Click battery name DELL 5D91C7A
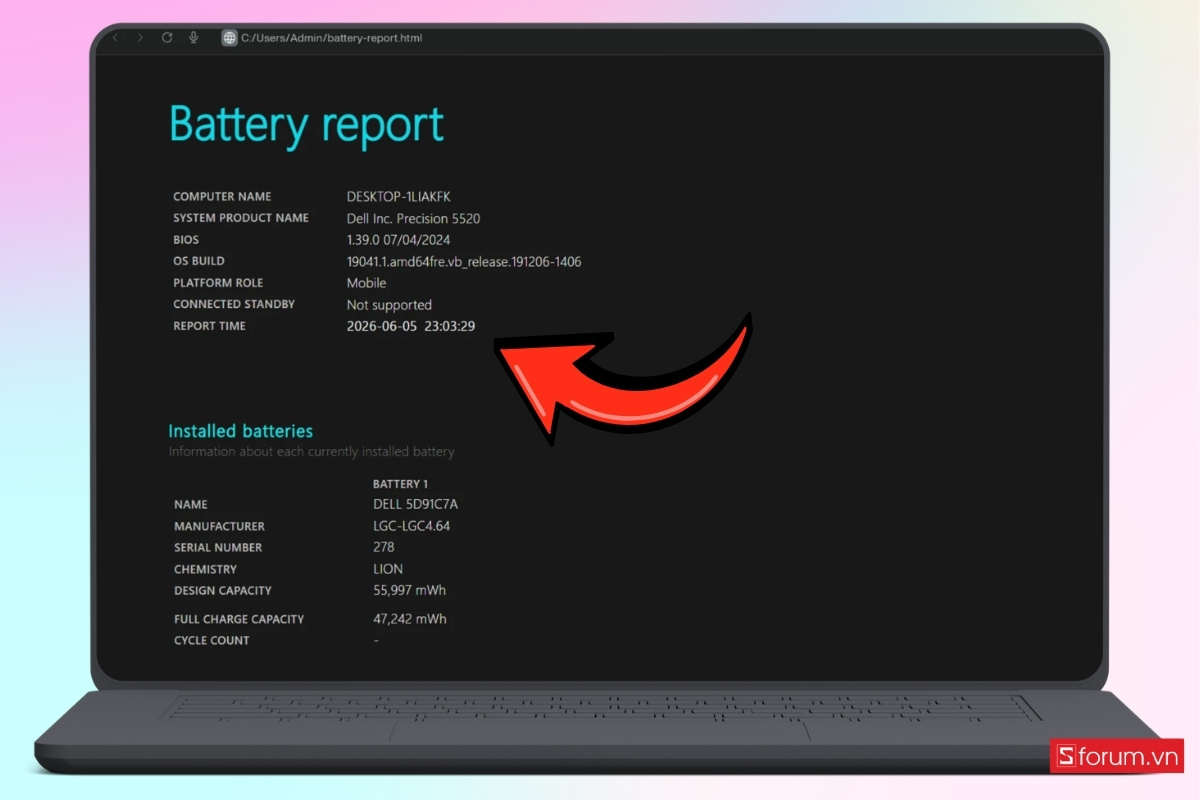 tap(415, 505)
